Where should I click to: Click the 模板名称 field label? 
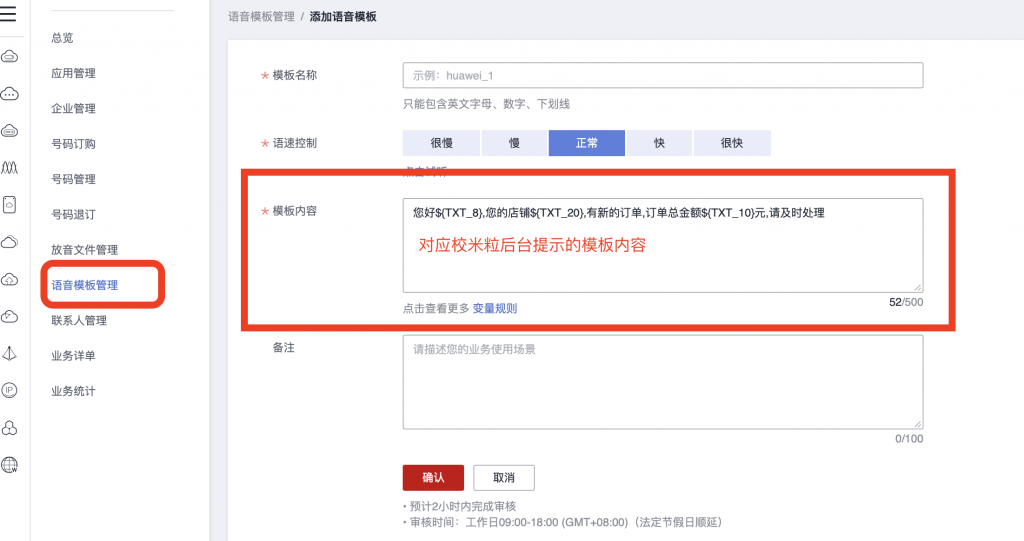[295, 75]
